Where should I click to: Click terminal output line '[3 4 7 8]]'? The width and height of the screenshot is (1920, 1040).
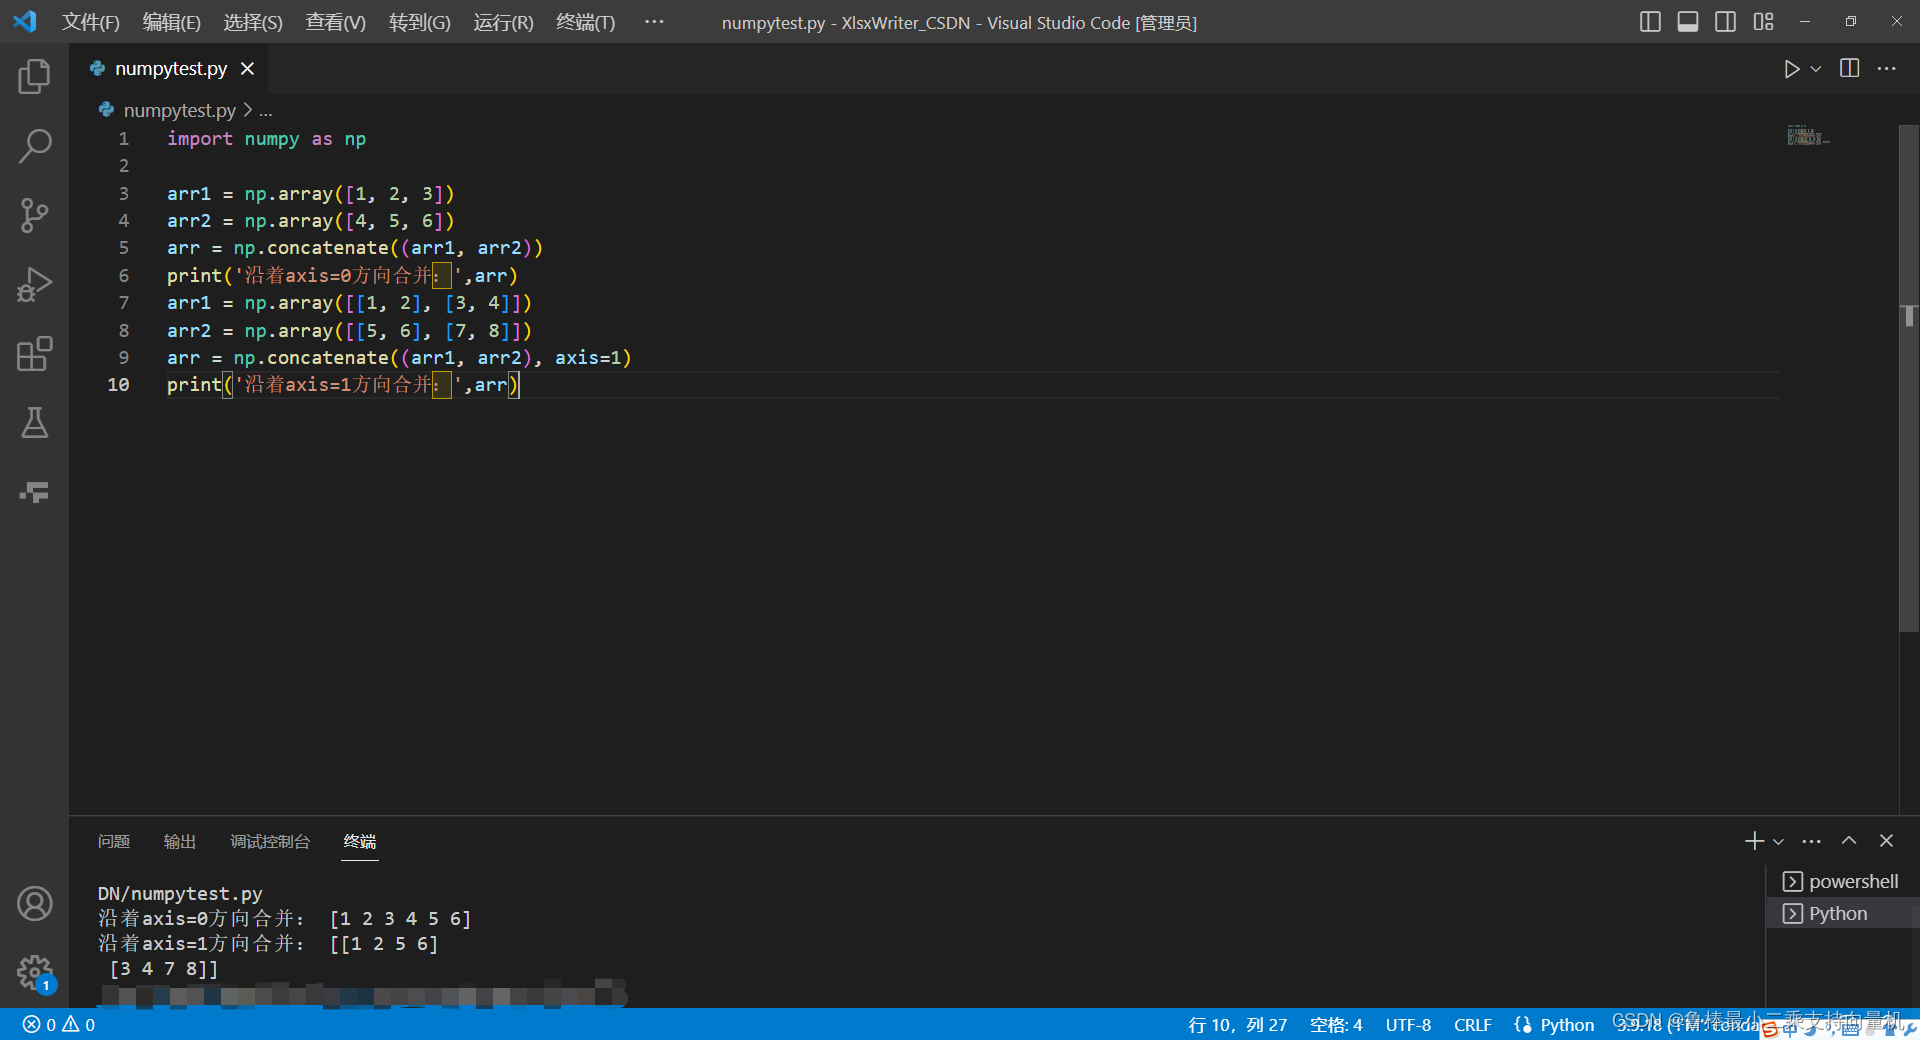164,968
